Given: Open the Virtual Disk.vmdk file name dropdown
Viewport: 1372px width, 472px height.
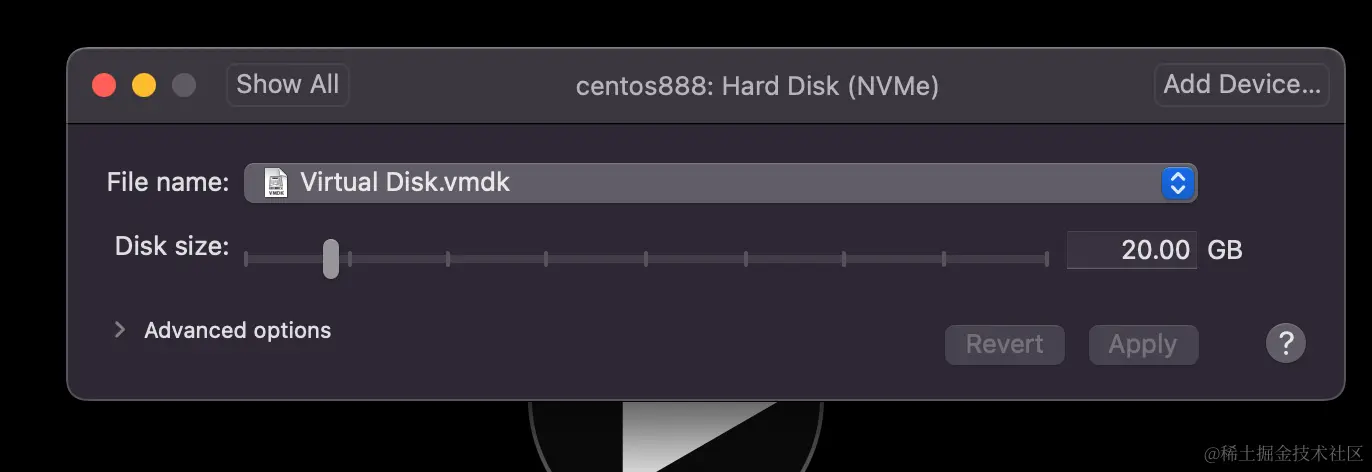Looking at the screenshot, I should [720, 183].
